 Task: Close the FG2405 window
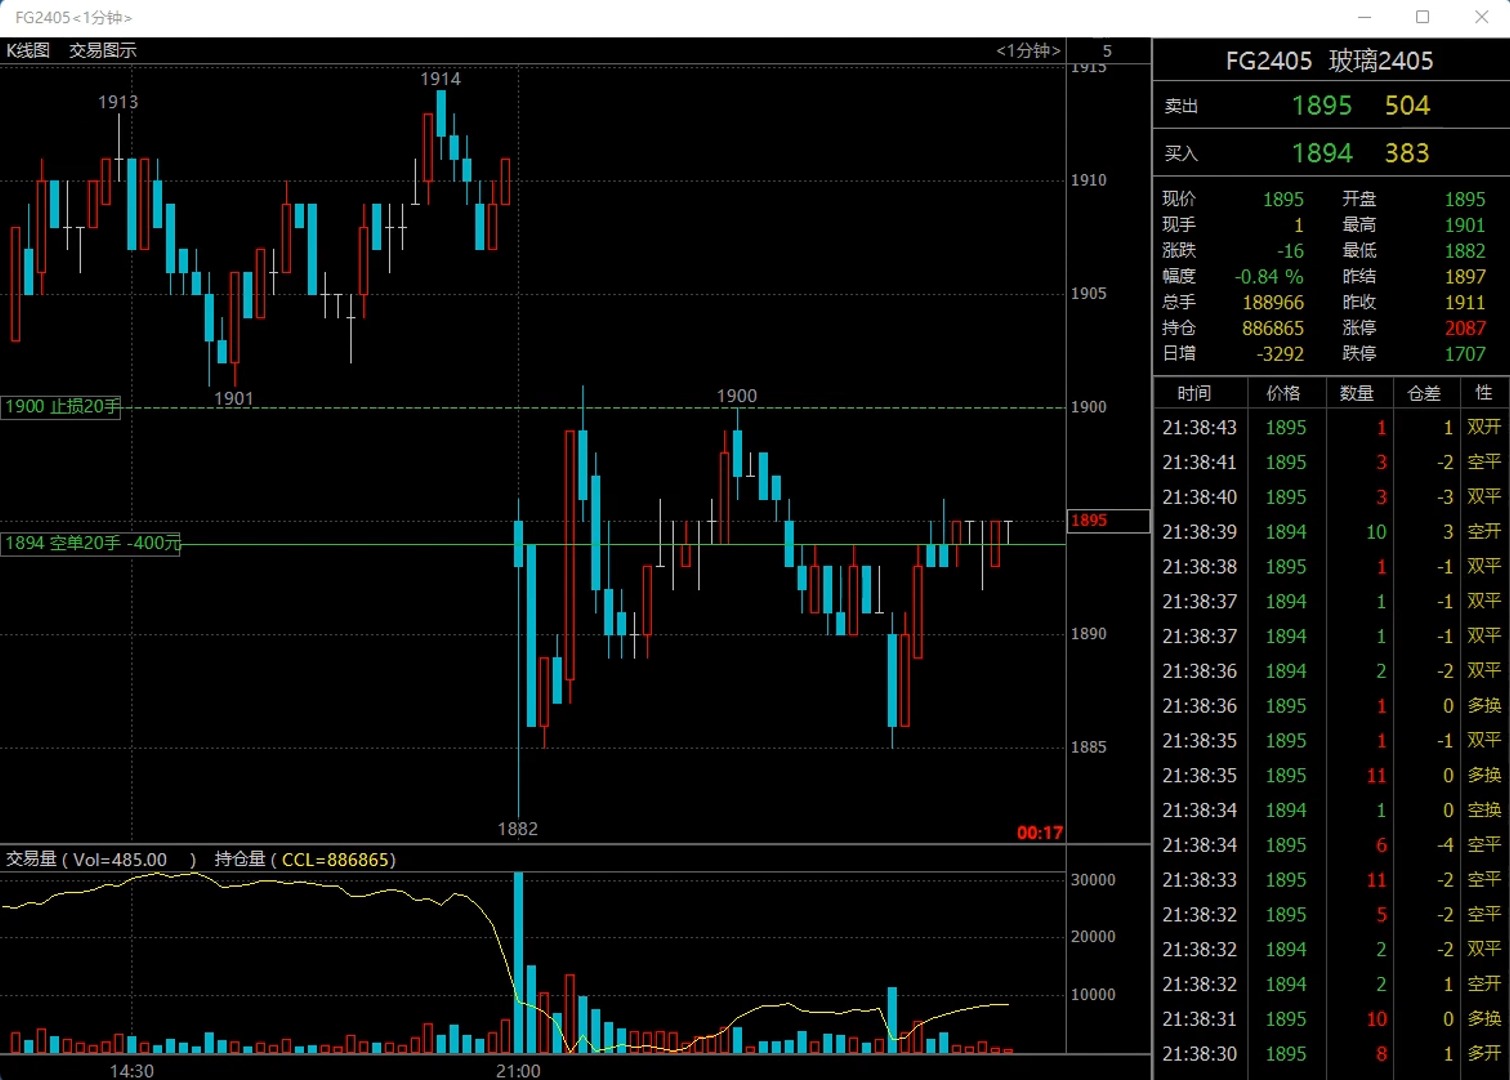1482,17
